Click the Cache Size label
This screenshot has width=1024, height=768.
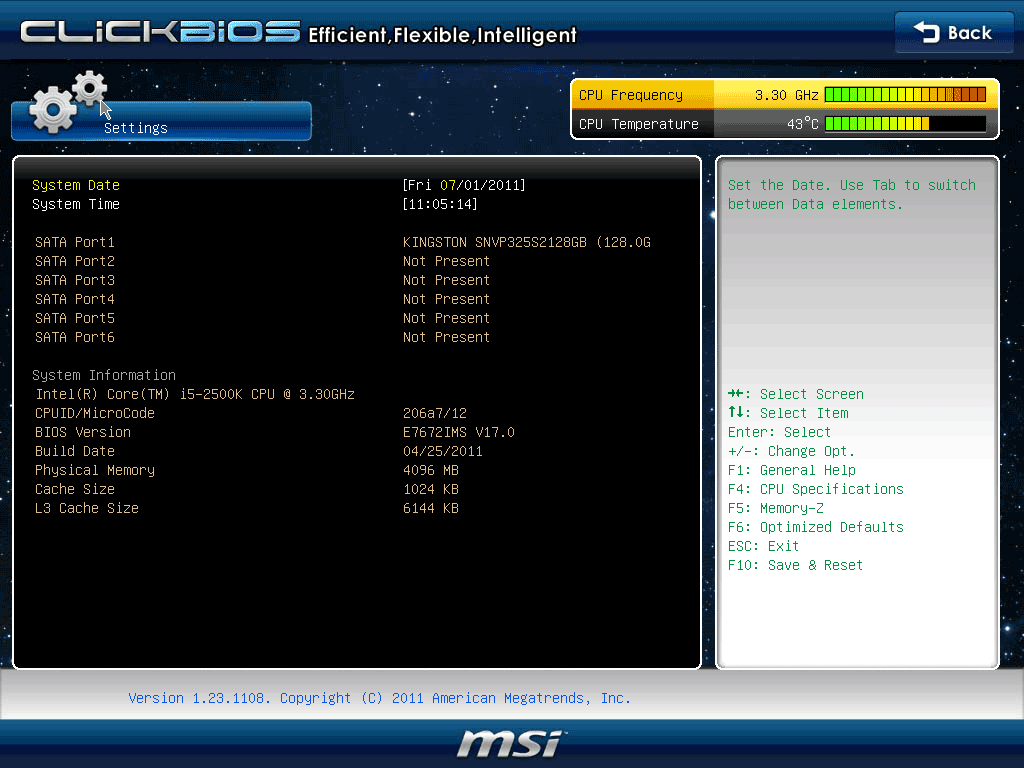pos(74,489)
